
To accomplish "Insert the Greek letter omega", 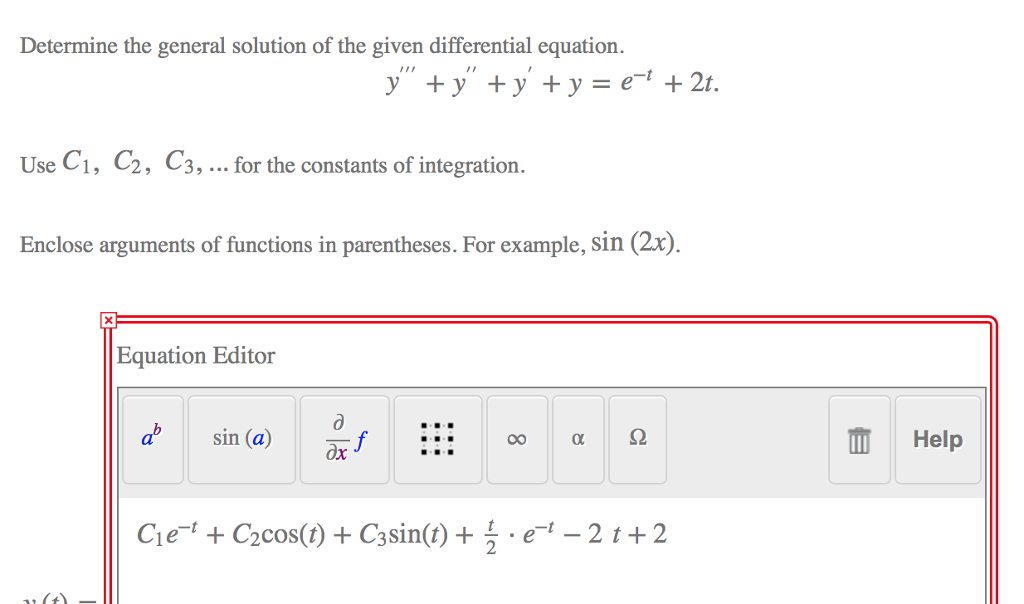I will 637,438.
